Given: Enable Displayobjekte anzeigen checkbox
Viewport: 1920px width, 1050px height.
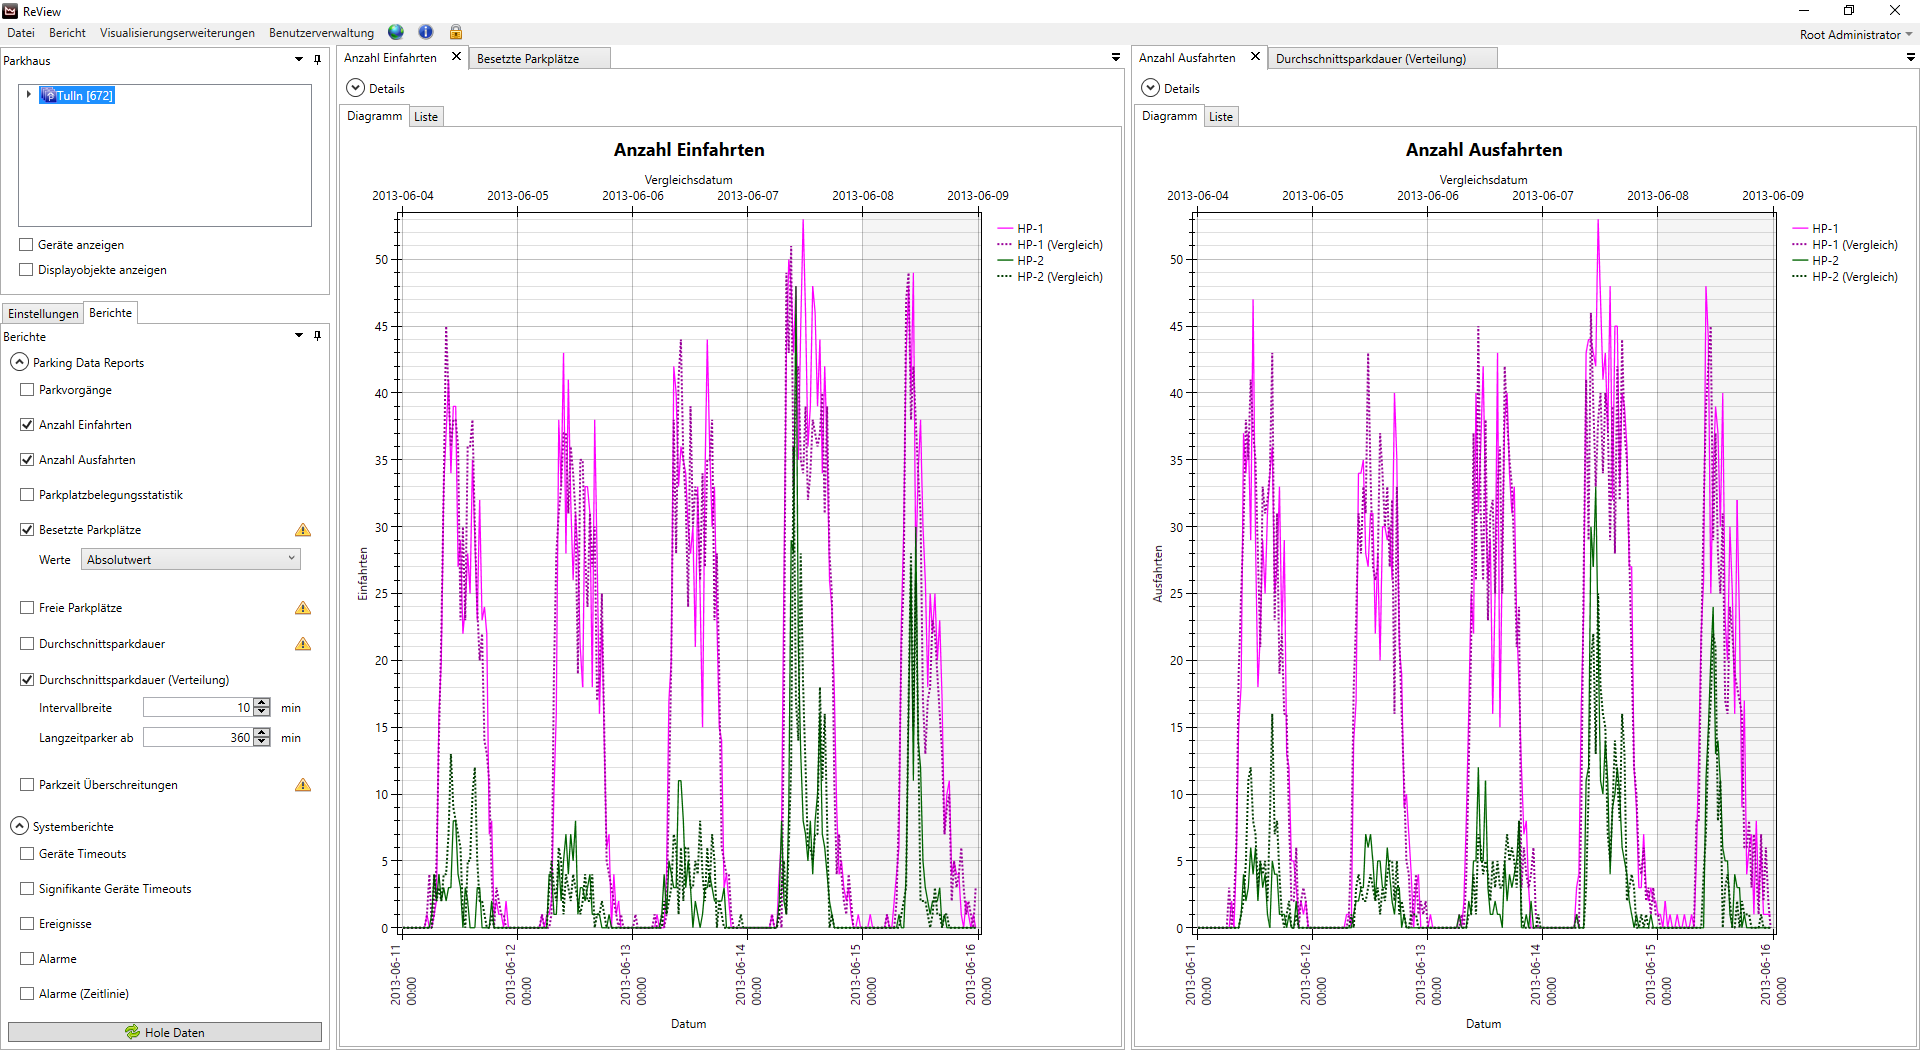Looking at the screenshot, I should [27, 269].
